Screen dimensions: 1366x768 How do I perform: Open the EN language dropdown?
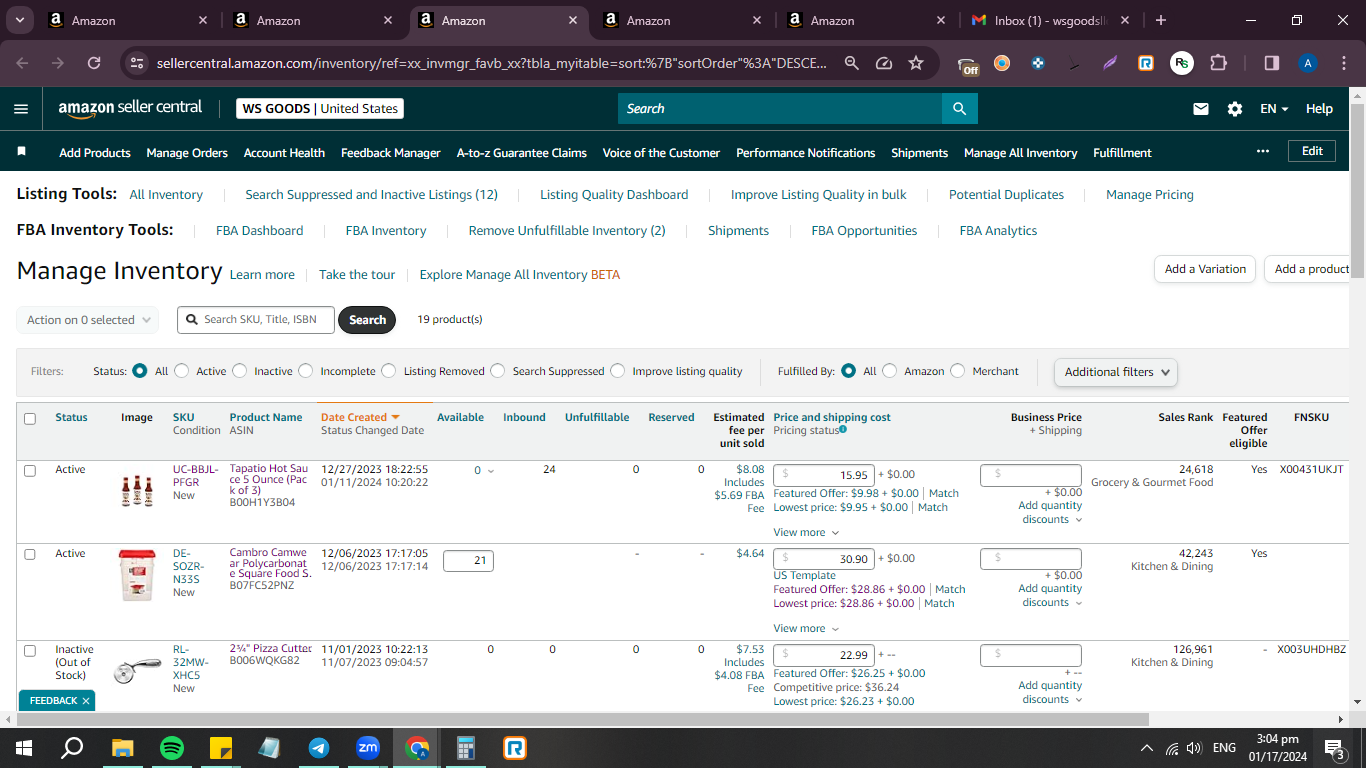tap(1274, 109)
